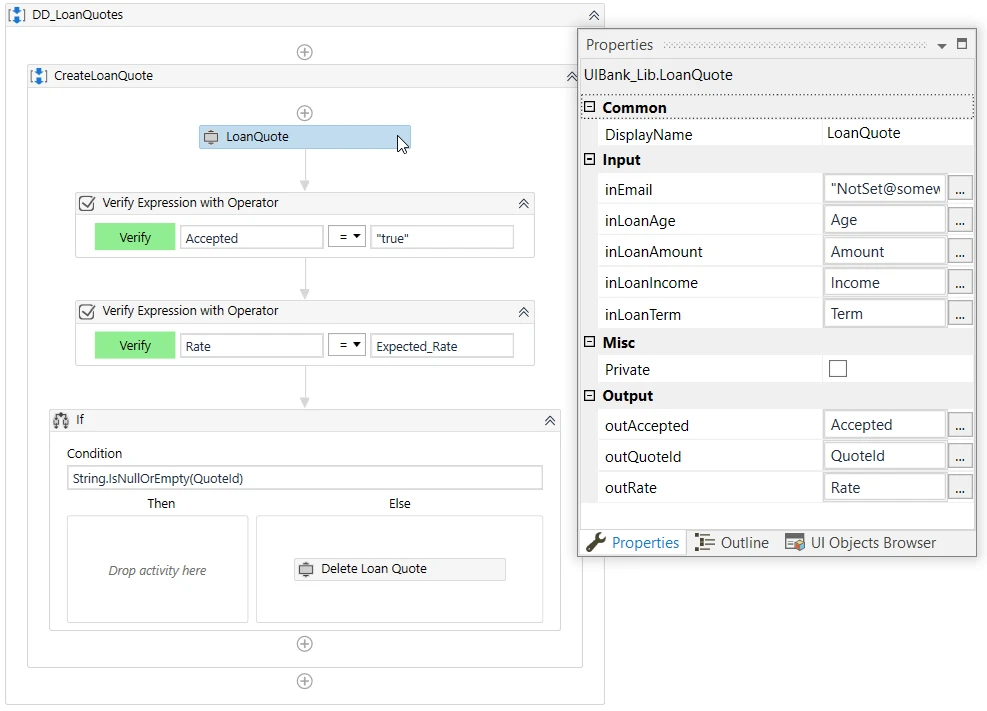
Task: Click the UI Objects Browser icon
Action: point(794,542)
